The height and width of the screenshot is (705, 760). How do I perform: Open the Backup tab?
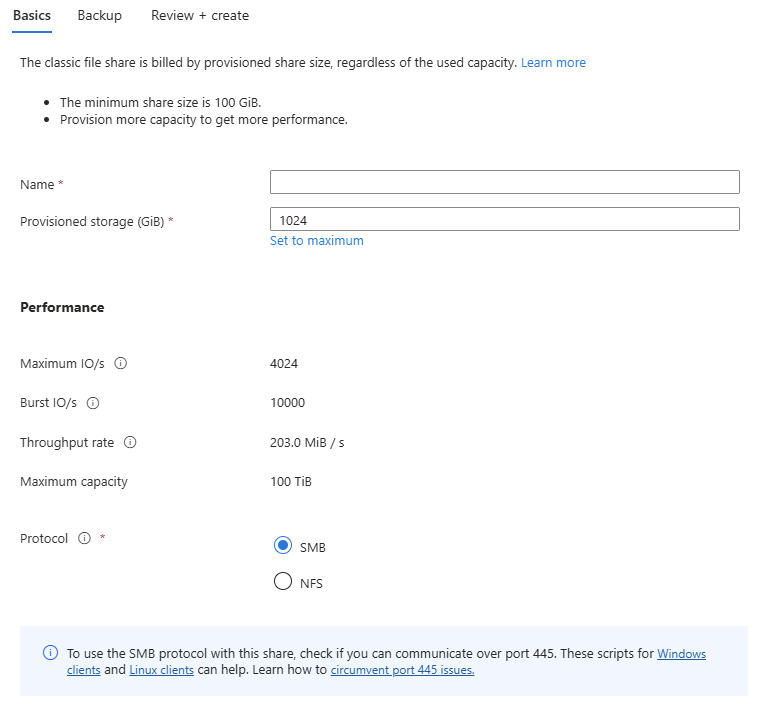coord(99,16)
